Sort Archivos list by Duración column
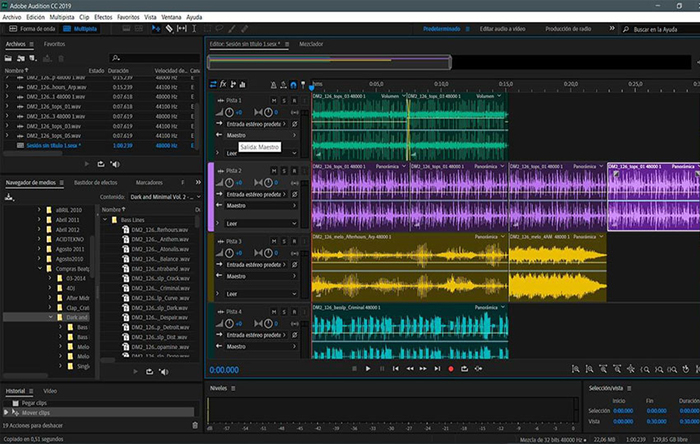The width and height of the screenshot is (700, 444). pyautogui.click(x=118, y=71)
